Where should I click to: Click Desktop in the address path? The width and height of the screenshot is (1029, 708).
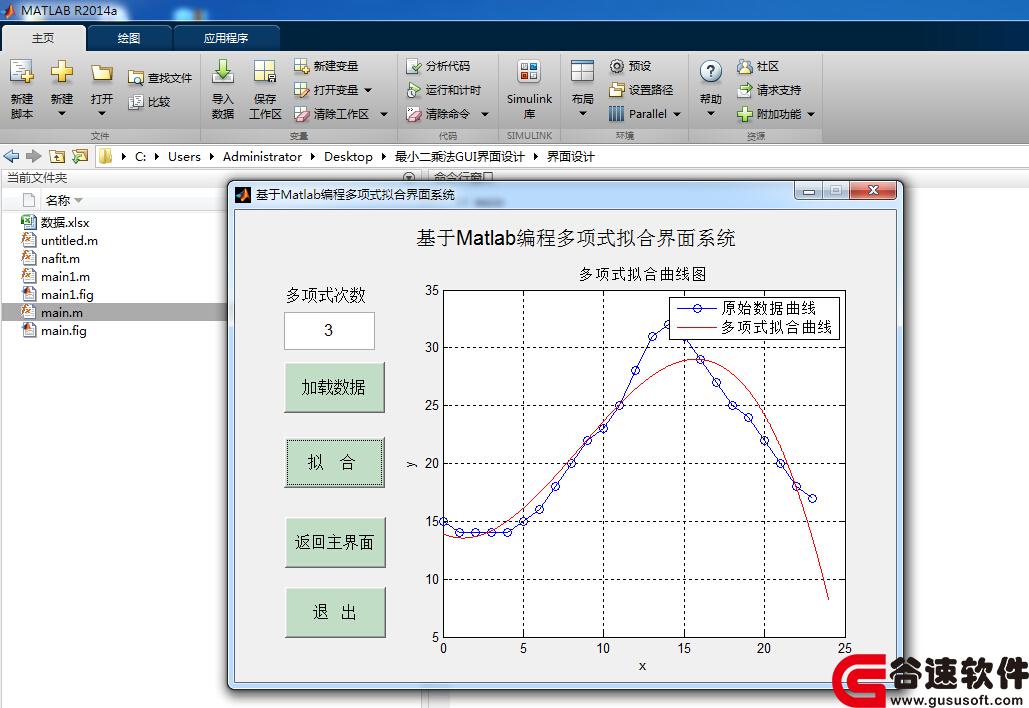tap(348, 156)
